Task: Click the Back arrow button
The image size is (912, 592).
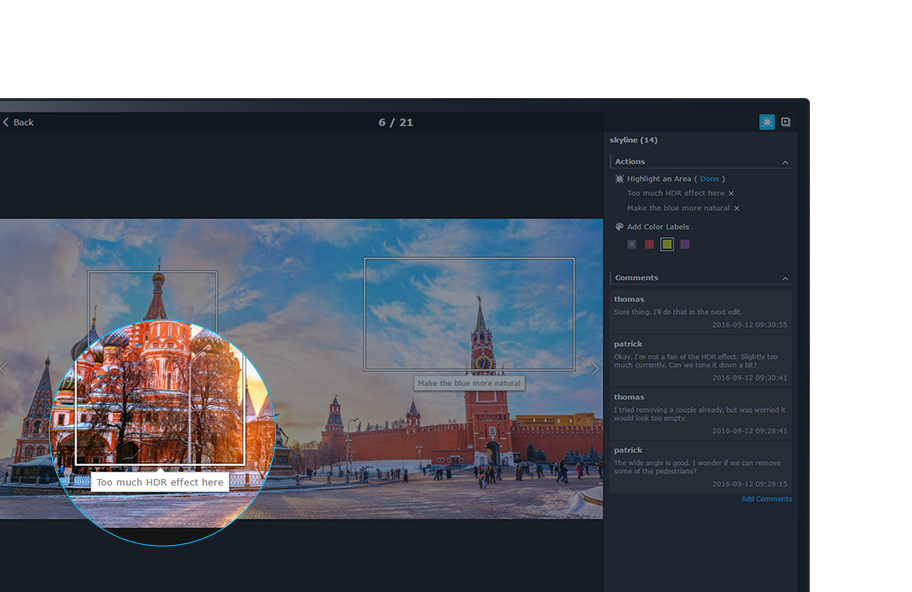Action: tap(18, 122)
